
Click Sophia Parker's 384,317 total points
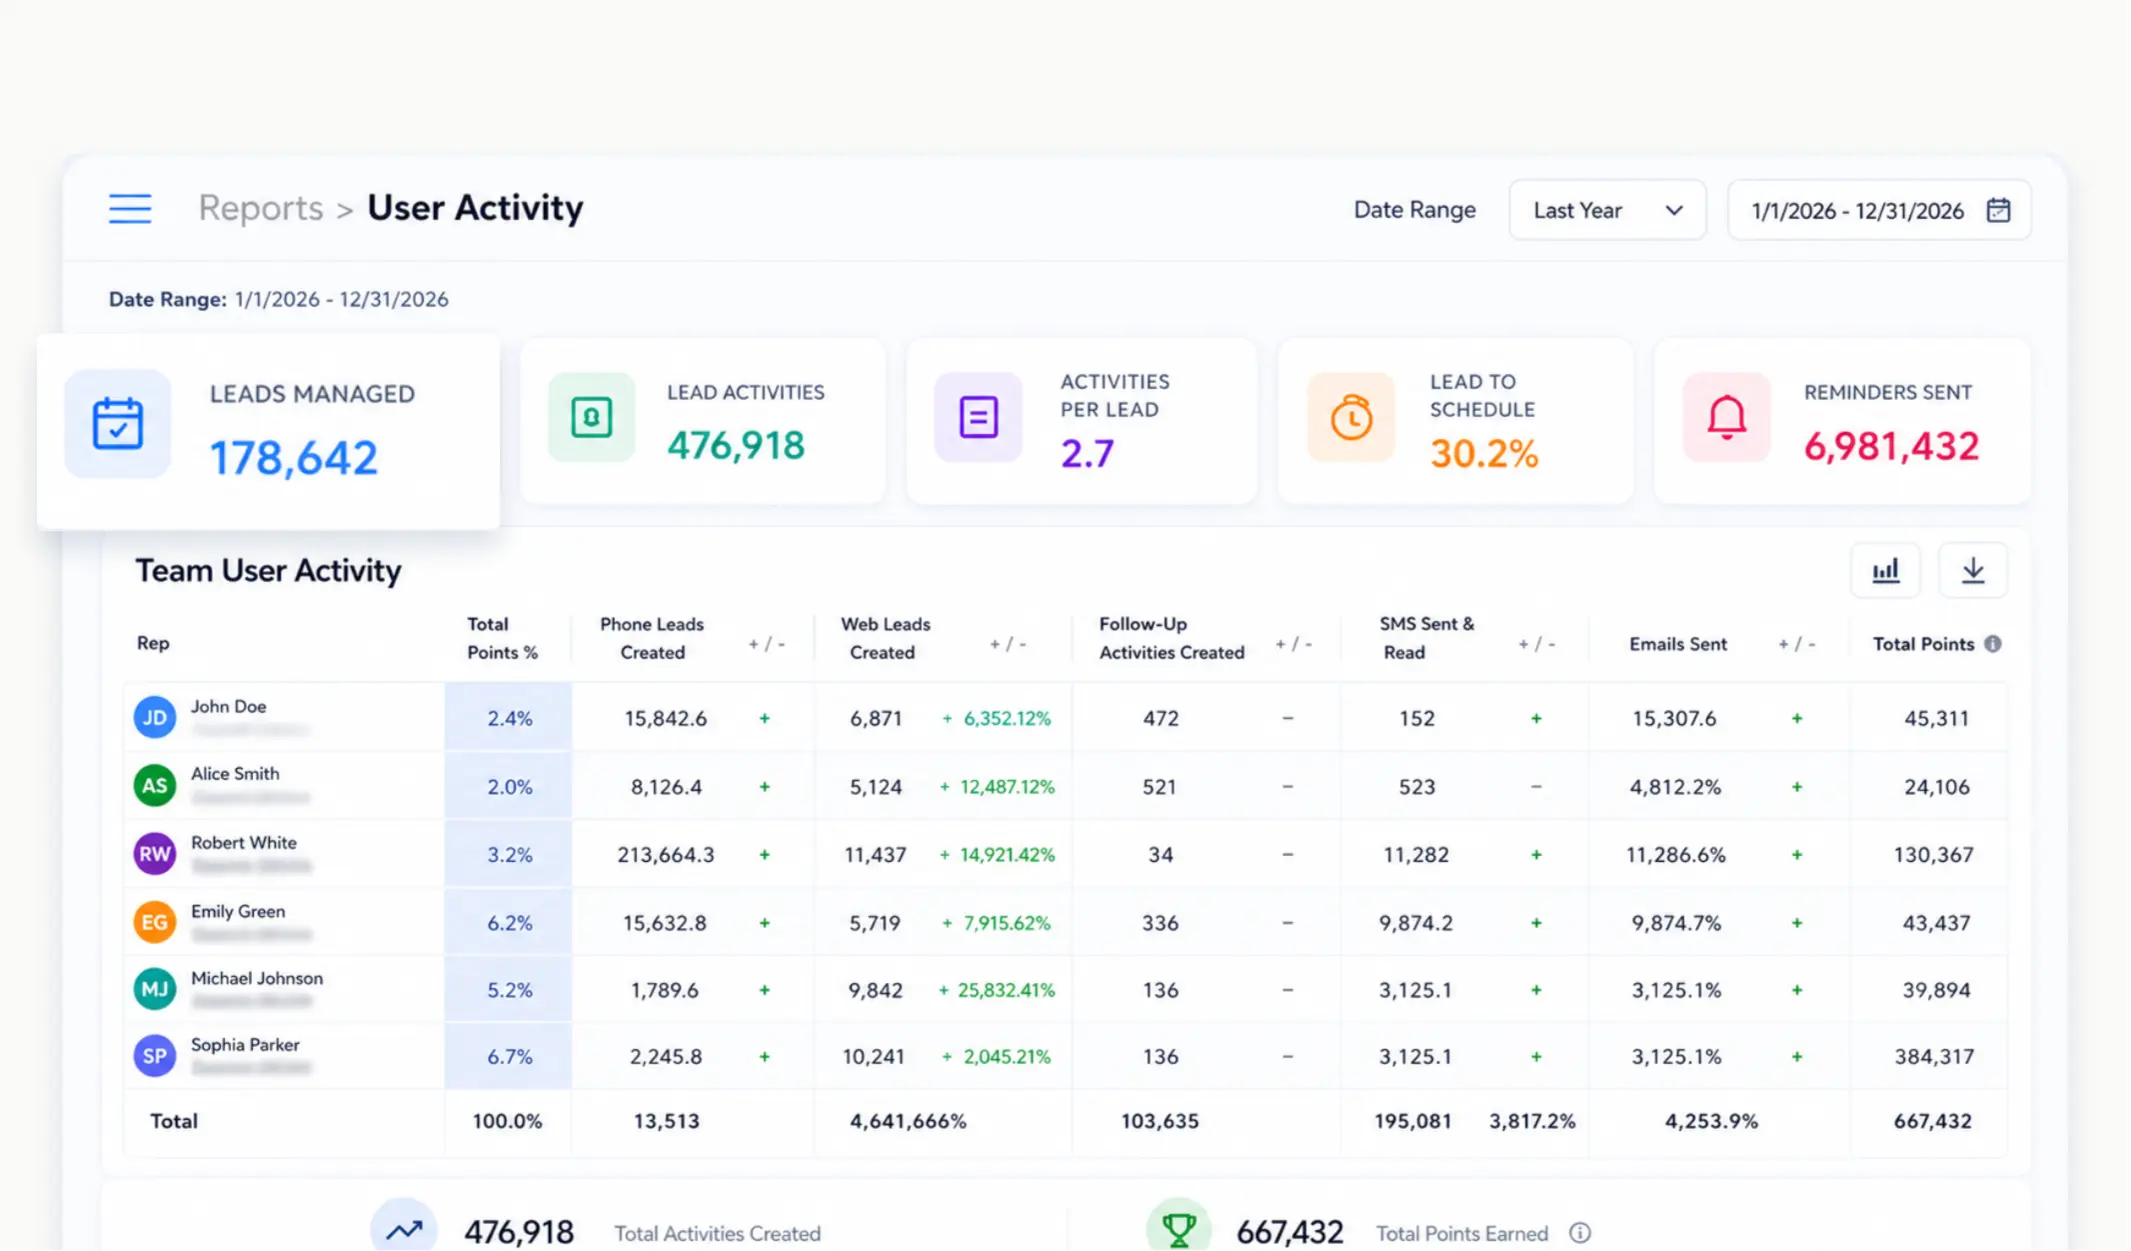[1934, 1057]
